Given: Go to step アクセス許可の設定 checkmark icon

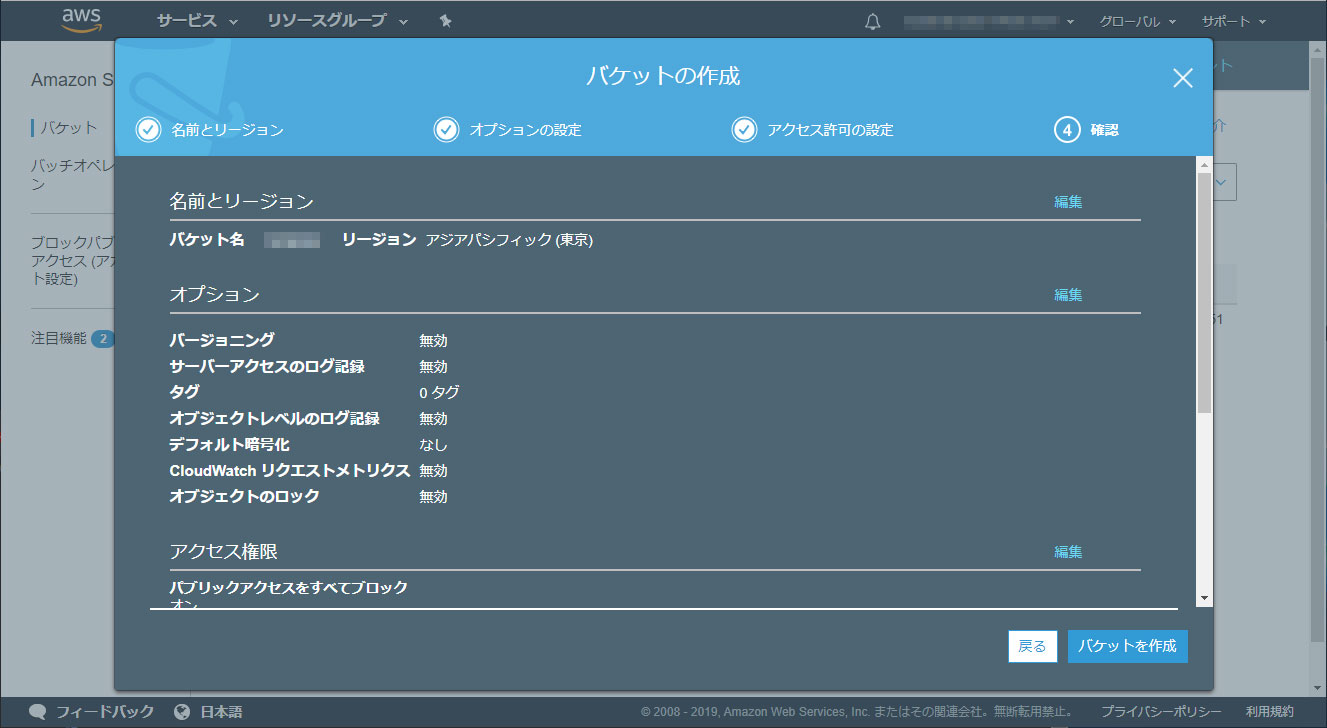Looking at the screenshot, I should tap(744, 130).
